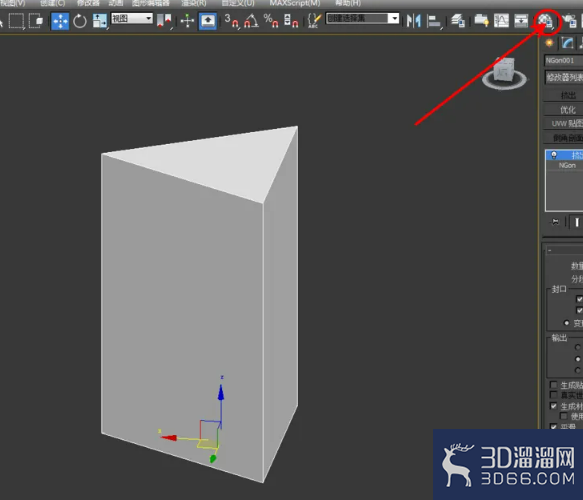The width and height of the screenshot is (583, 500).
Task: Click the 倒角剖面 modifier button
Action: 564,138
